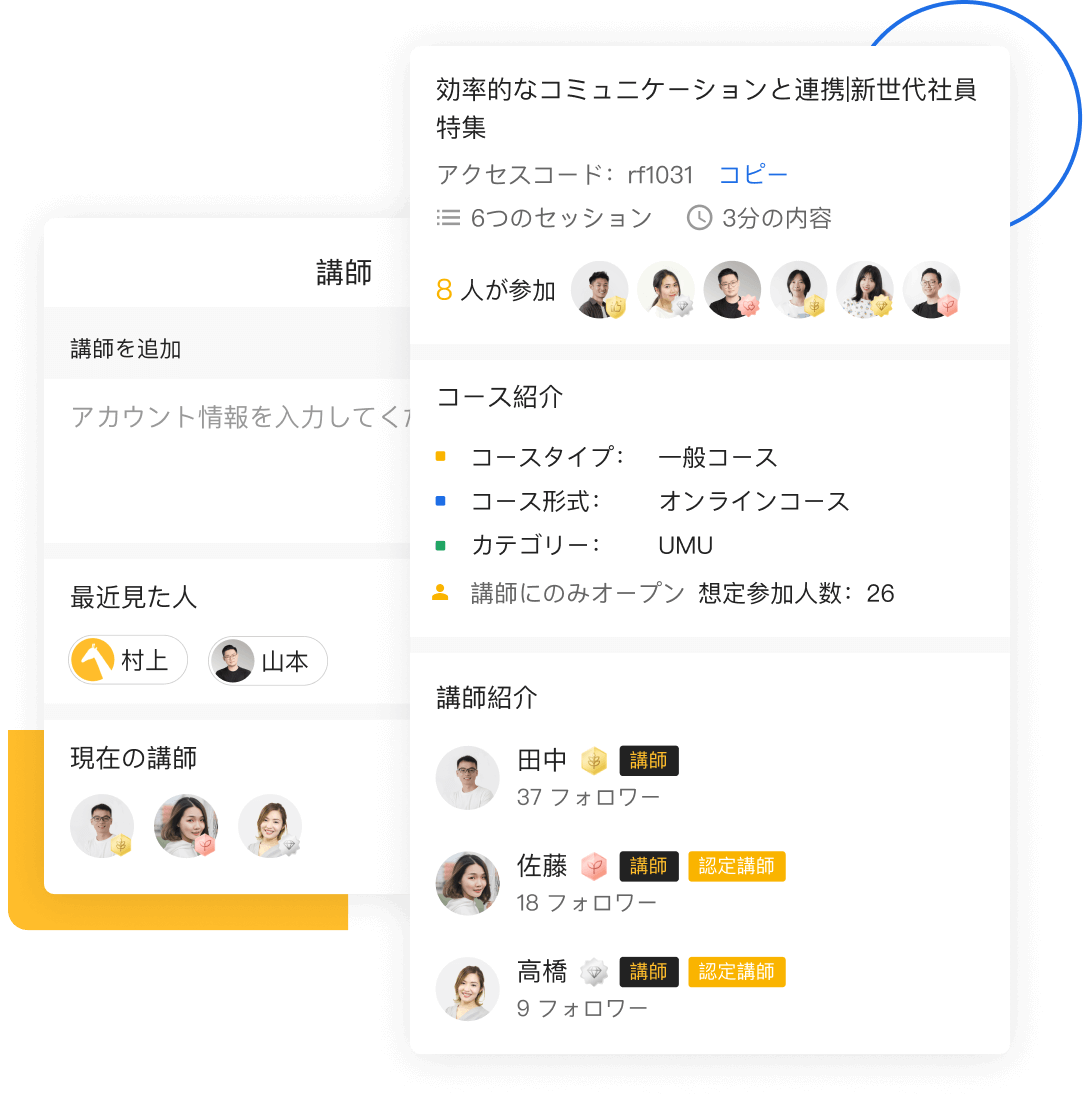This screenshot has width=1083, height=1102.
Task: Select the 山本 recent person chip
Action: point(268,661)
